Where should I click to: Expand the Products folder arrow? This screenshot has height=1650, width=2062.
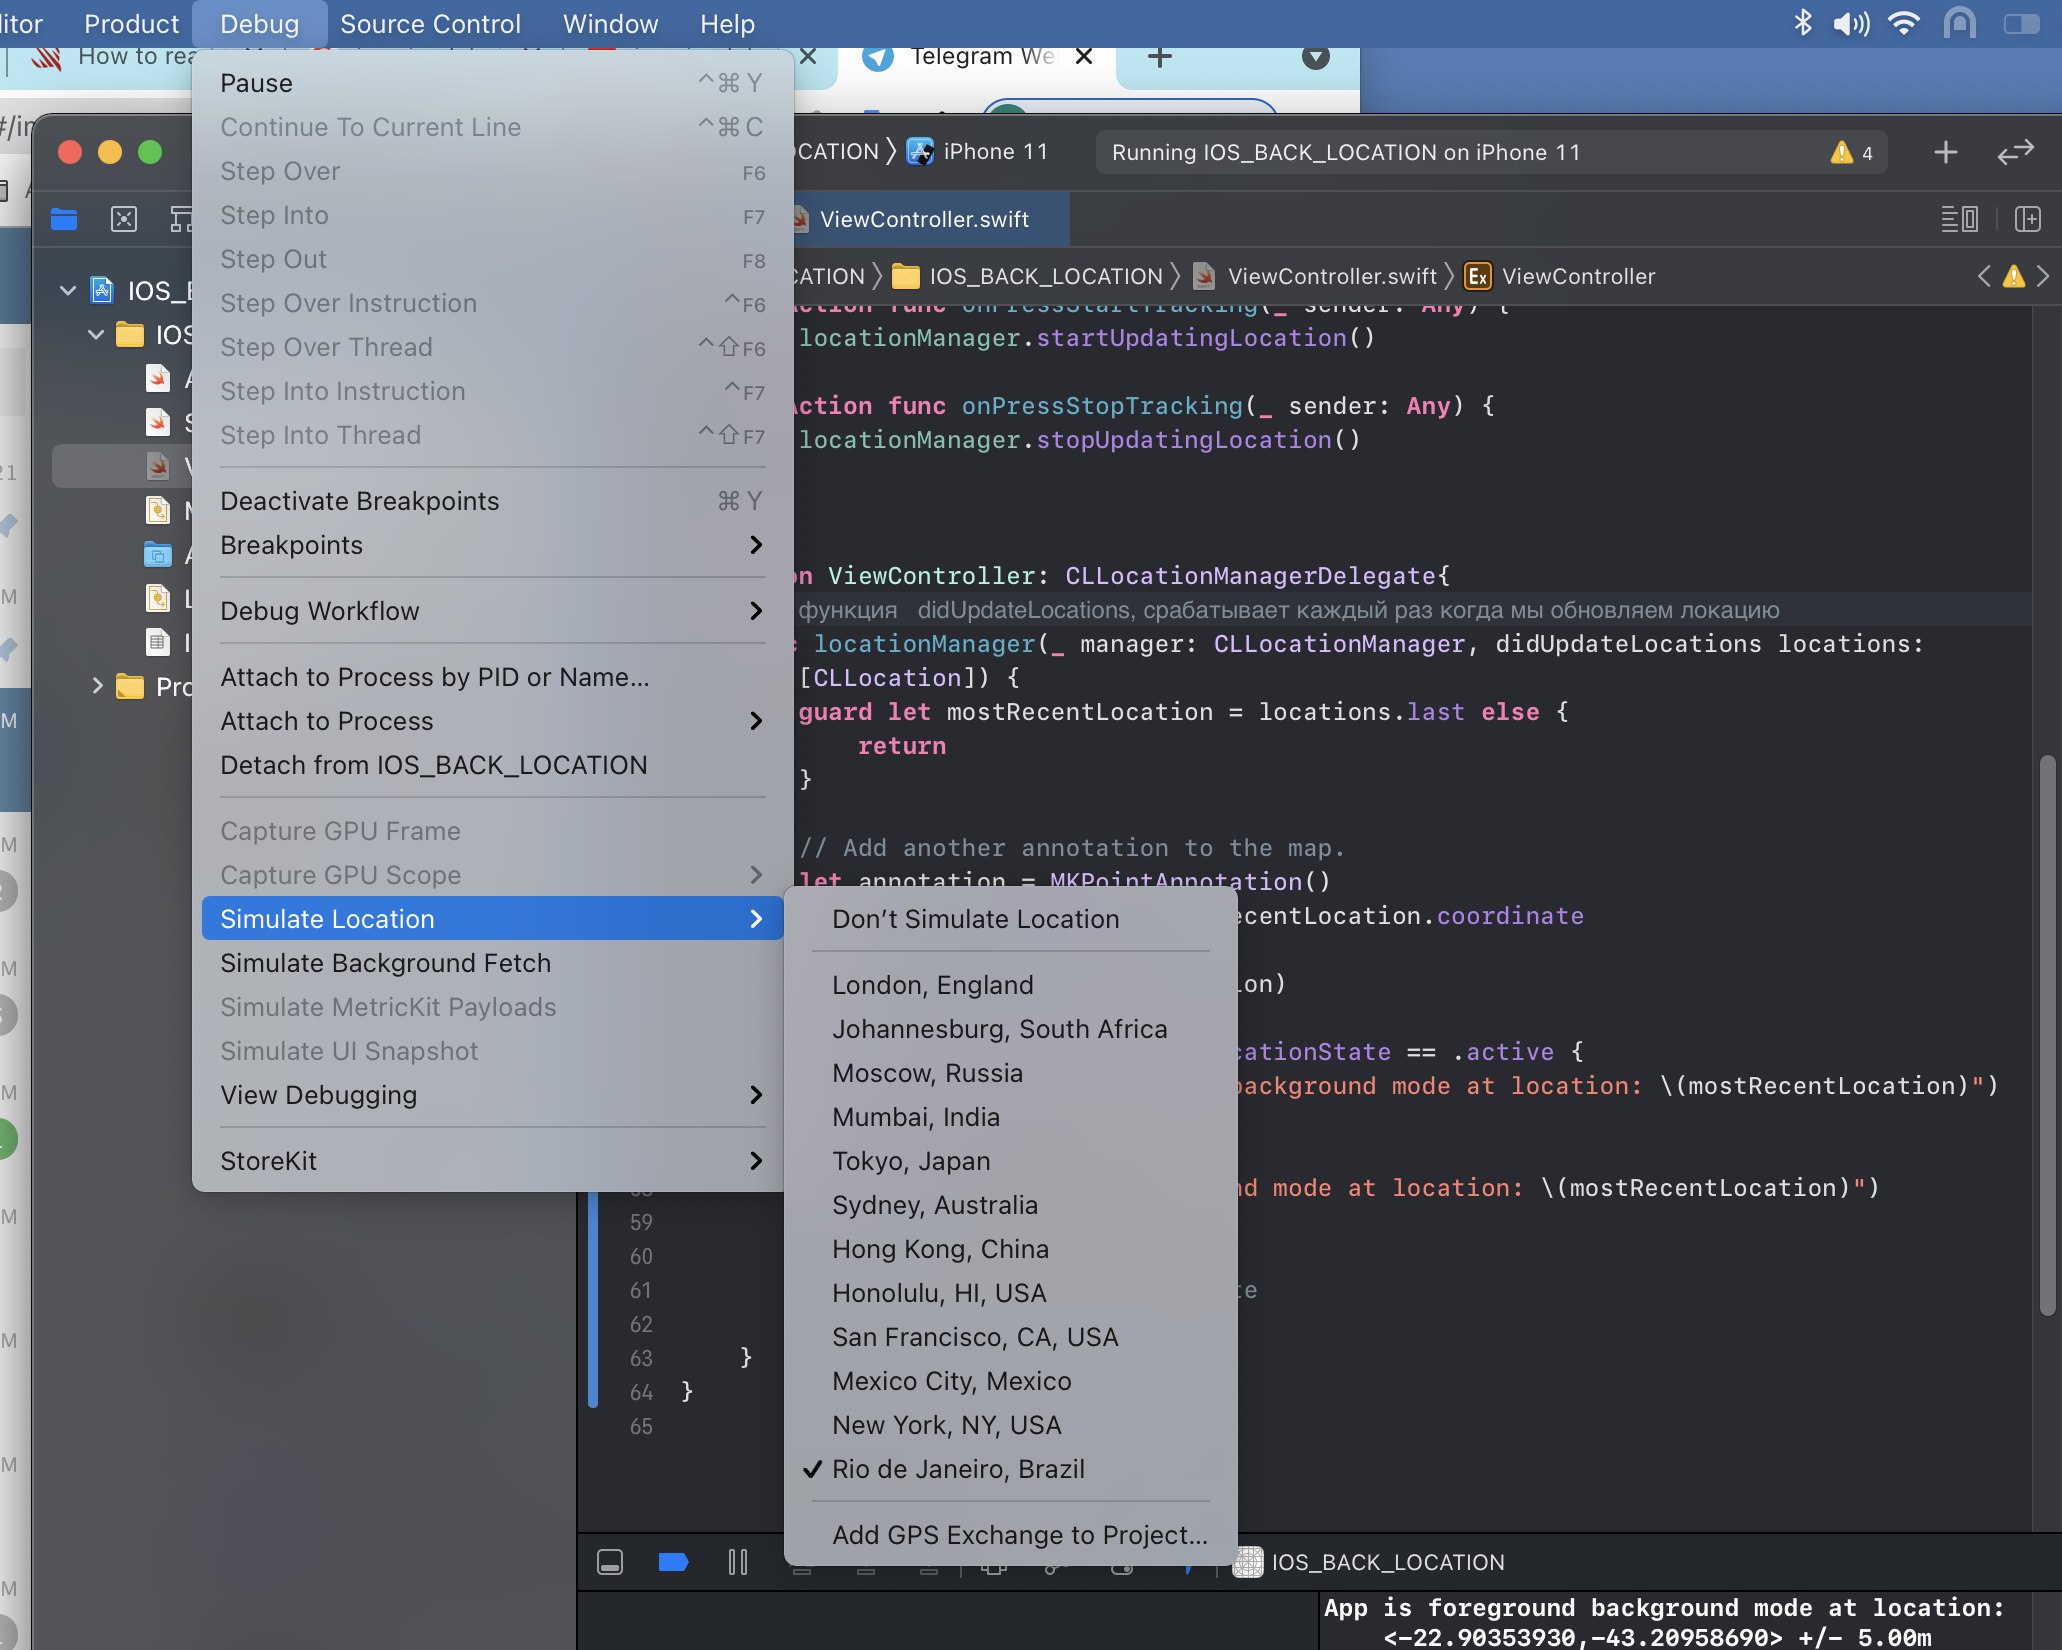pyautogui.click(x=97, y=686)
